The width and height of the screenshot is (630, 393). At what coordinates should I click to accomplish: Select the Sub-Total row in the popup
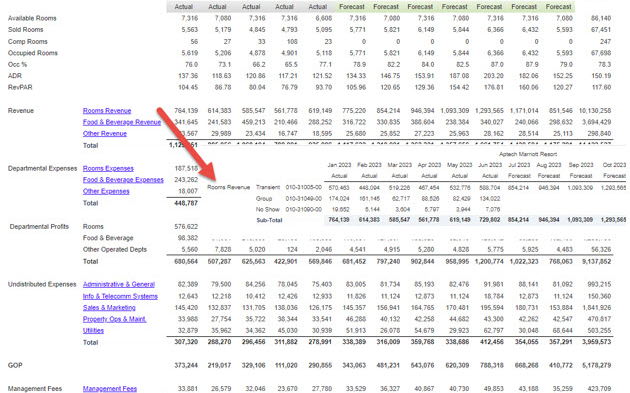[x=441, y=220]
